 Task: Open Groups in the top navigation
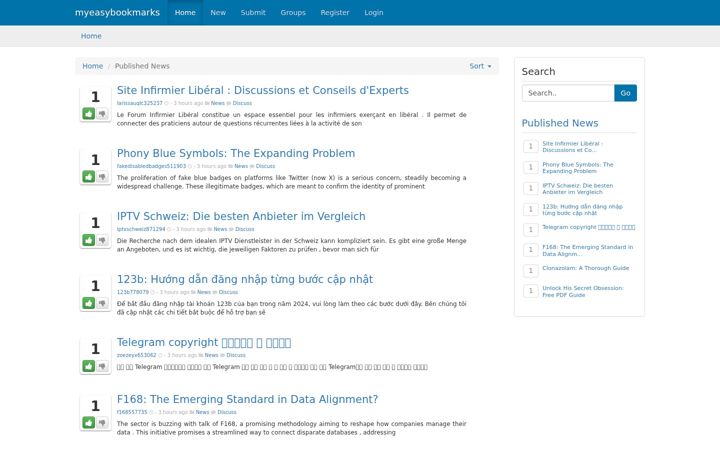point(293,12)
